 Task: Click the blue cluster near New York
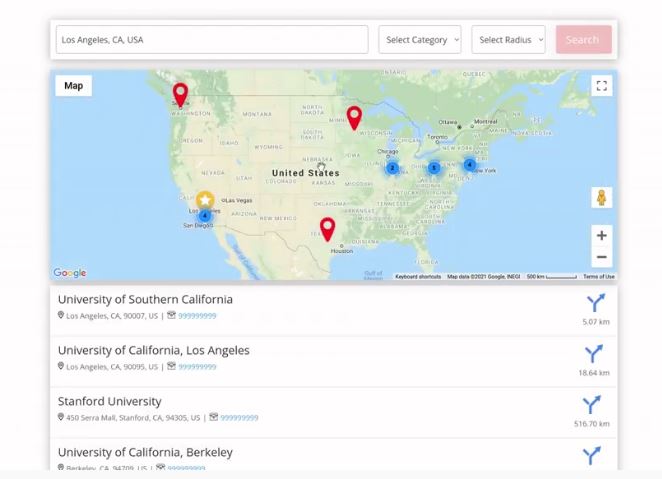click(x=469, y=165)
